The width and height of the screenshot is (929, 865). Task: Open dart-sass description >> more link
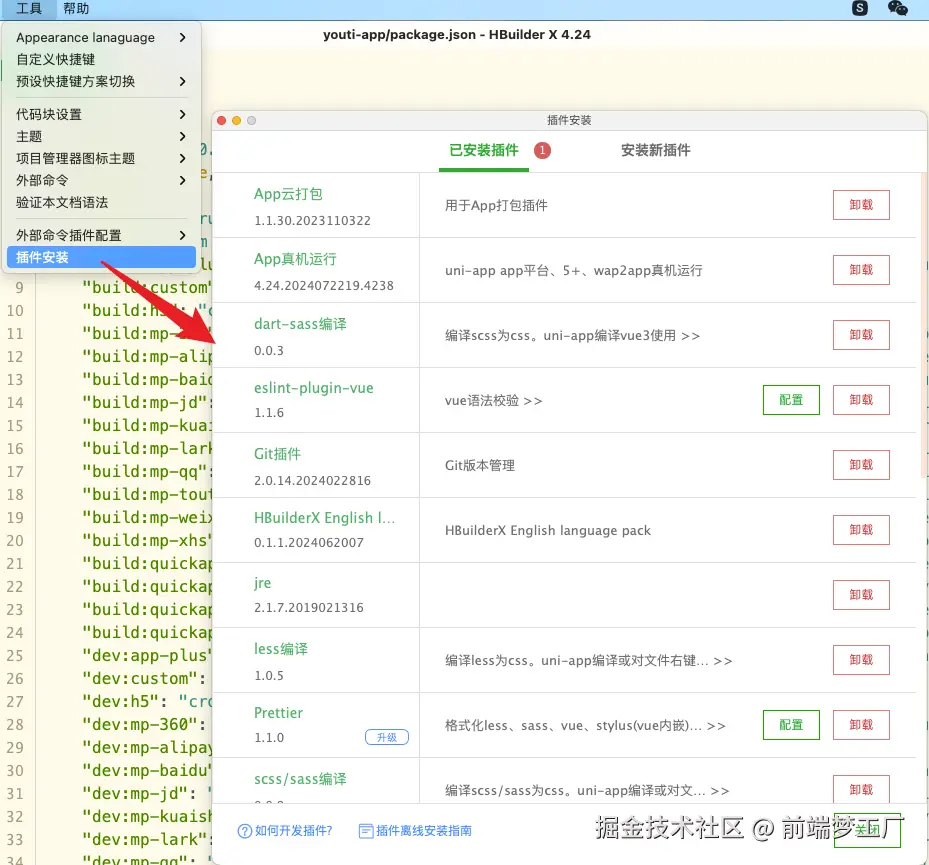pos(690,336)
